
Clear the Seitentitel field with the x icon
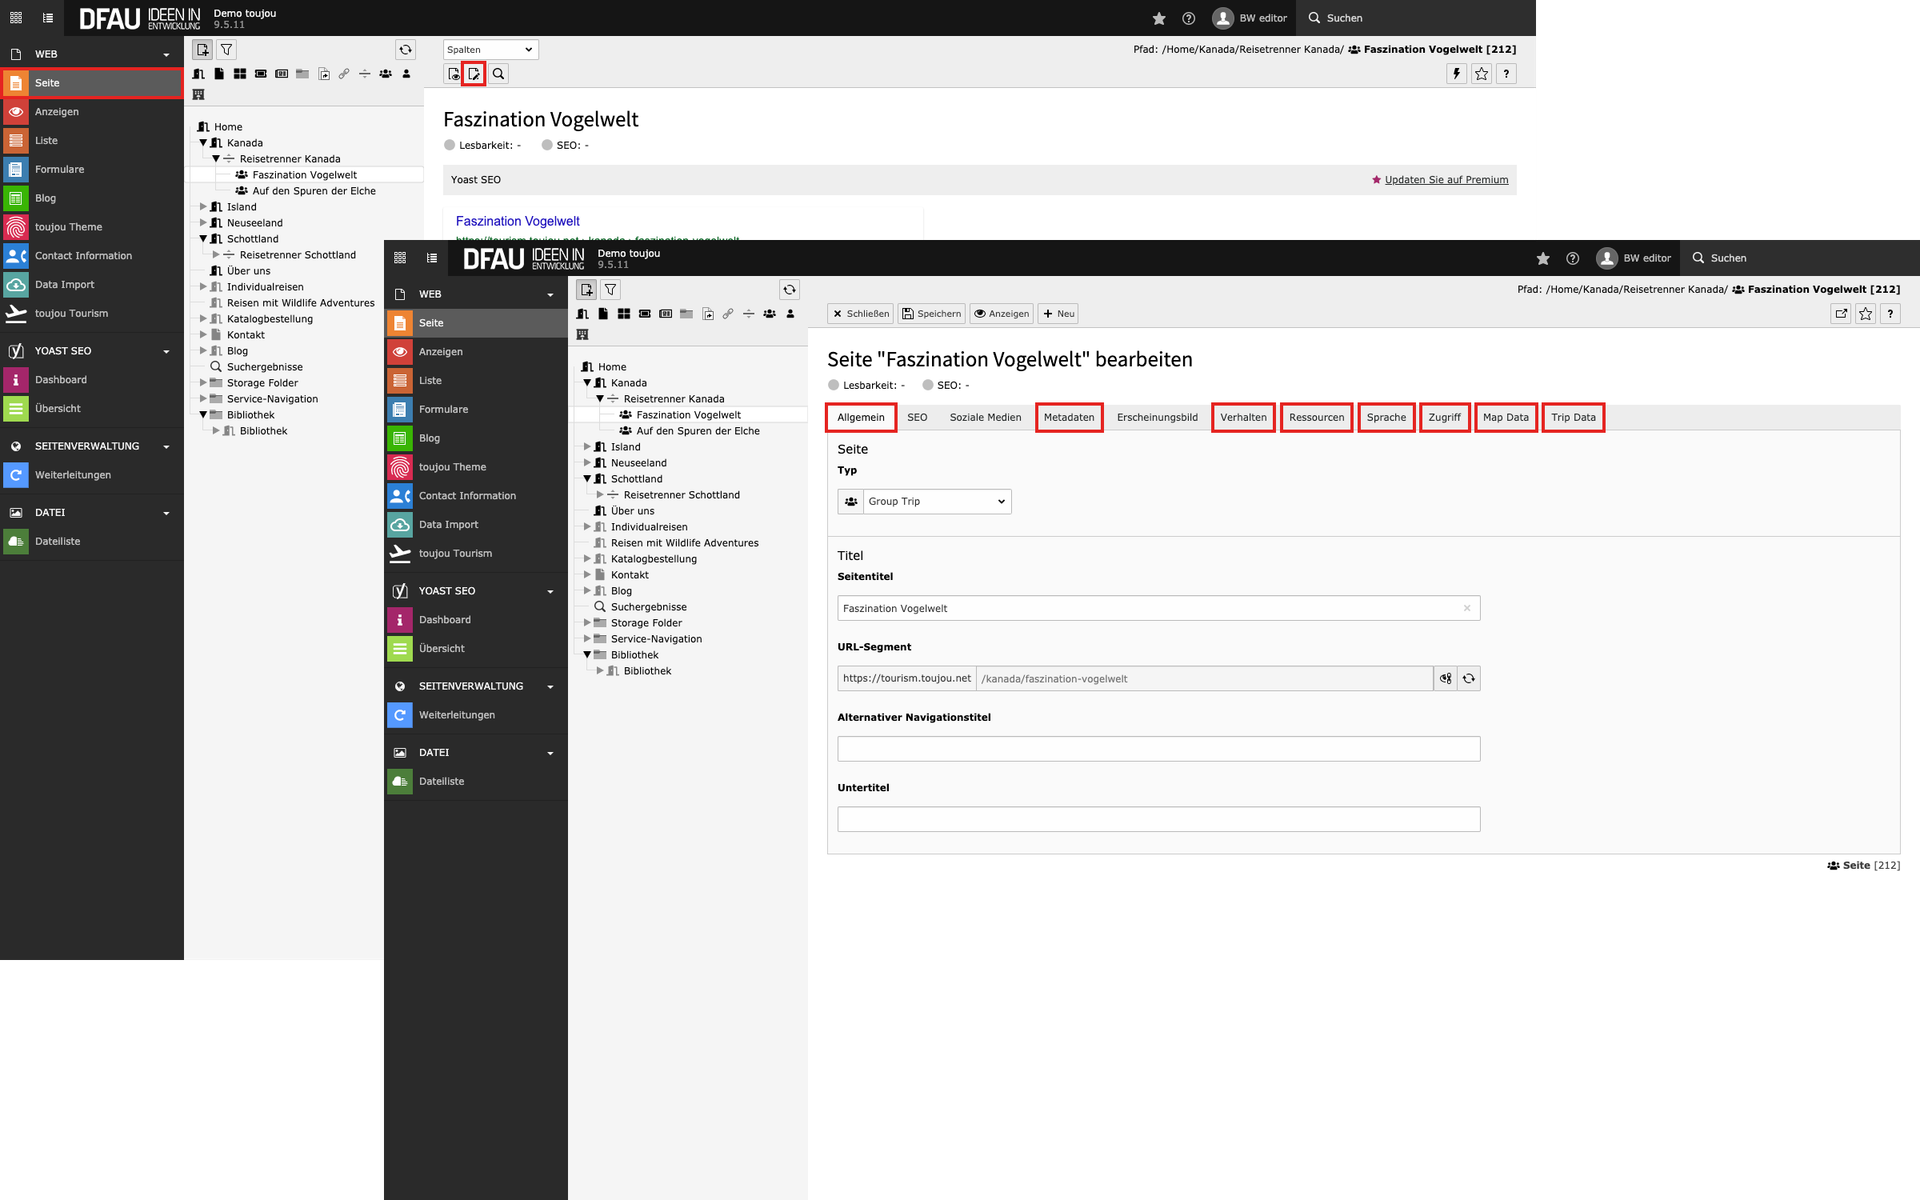pyautogui.click(x=1467, y=608)
